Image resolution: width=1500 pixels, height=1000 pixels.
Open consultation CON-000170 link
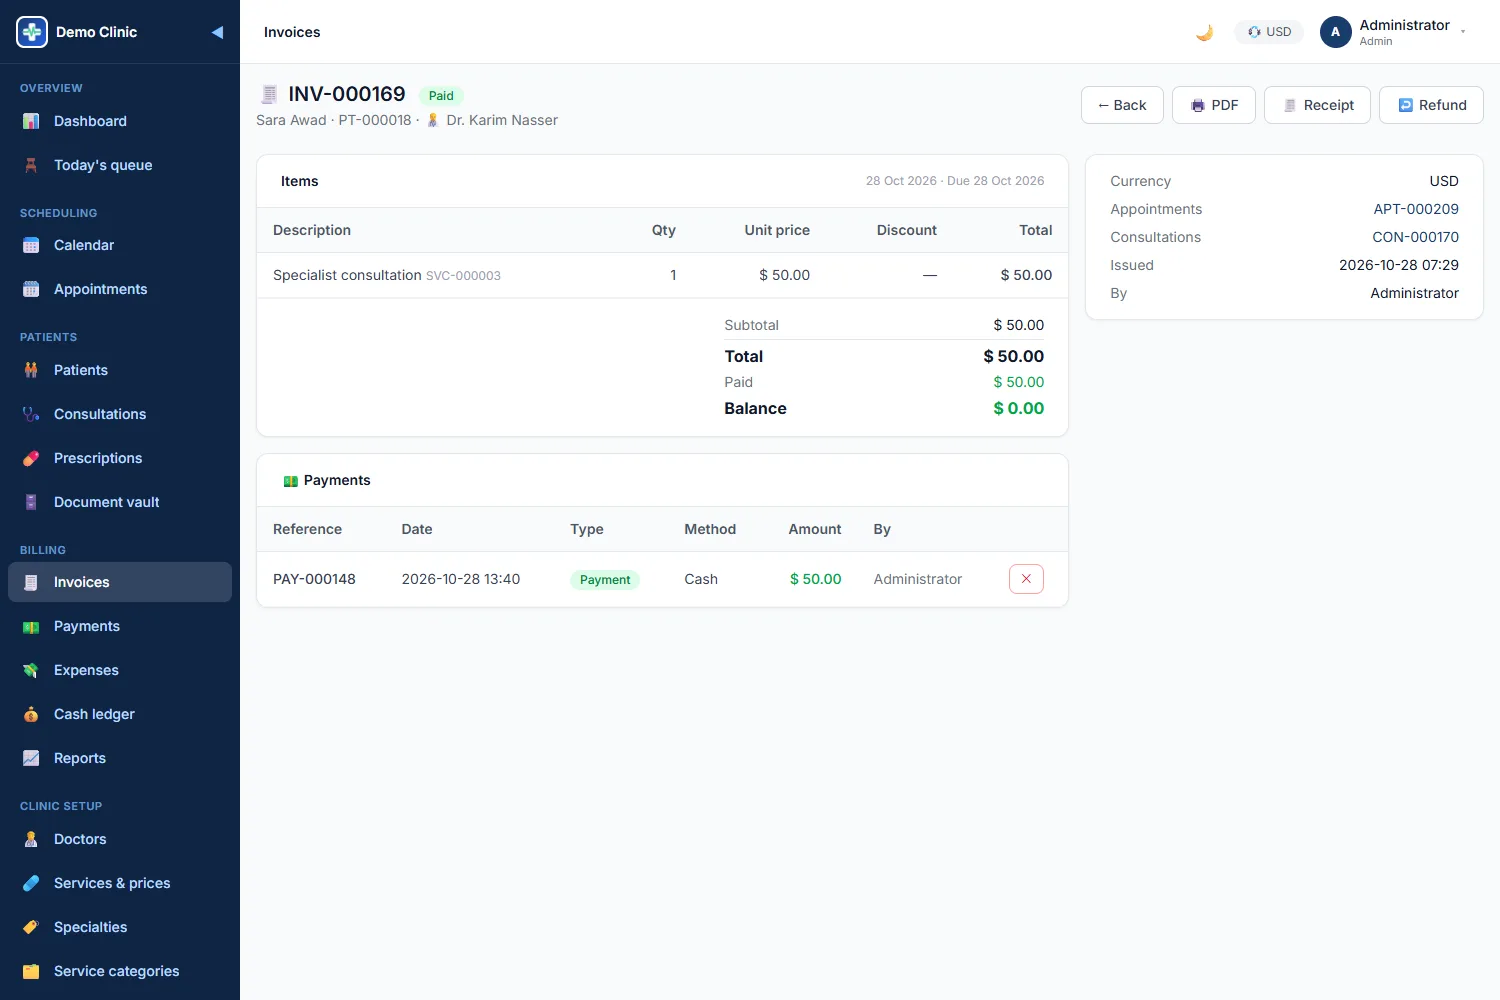[x=1415, y=237]
